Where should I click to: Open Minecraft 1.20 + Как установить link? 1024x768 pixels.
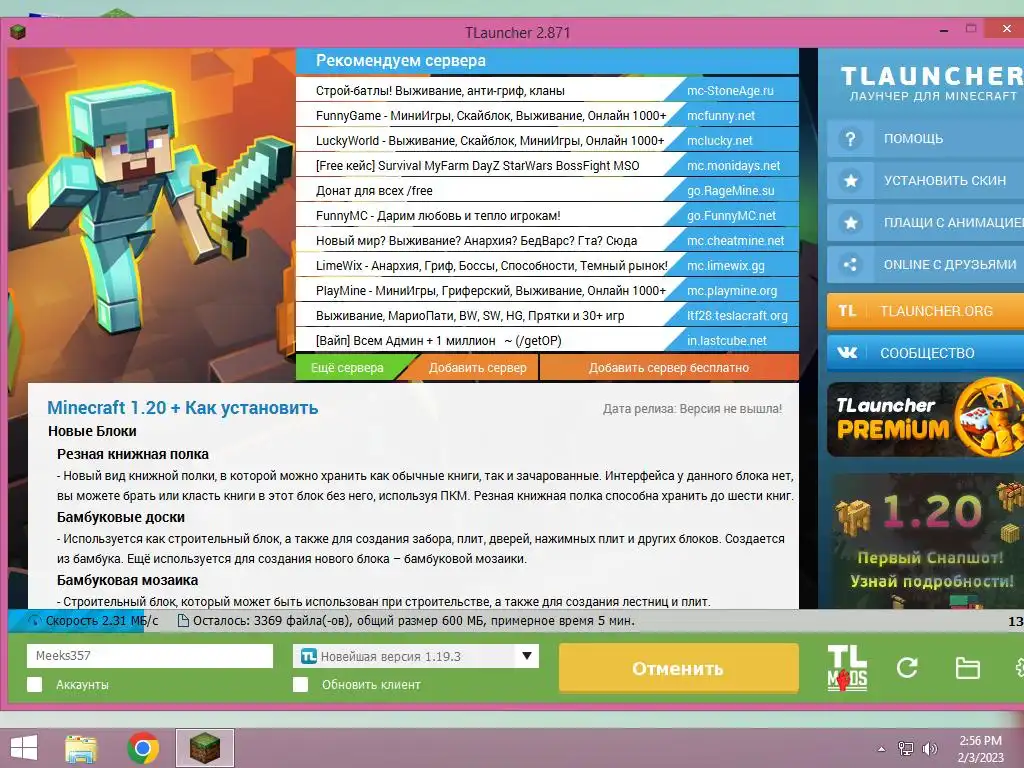(x=183, y=408)
